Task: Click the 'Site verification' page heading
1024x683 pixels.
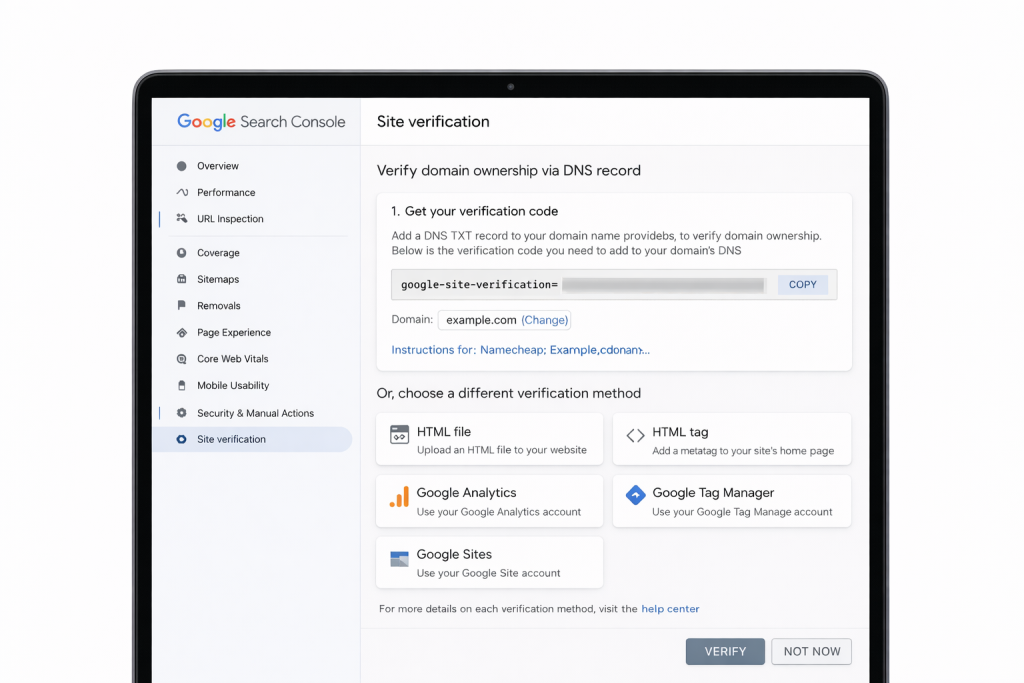Action: pyautogui.click(x=433, y=121)
